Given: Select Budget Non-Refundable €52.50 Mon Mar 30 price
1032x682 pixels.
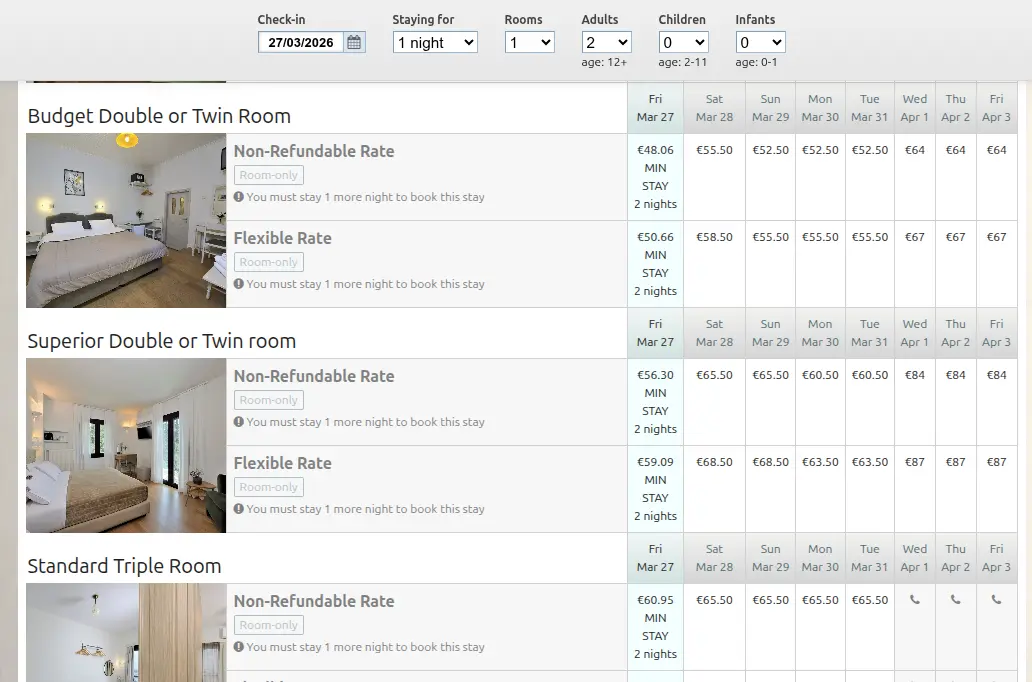Looking at the screenshot, I should click(x=820, y=150).
